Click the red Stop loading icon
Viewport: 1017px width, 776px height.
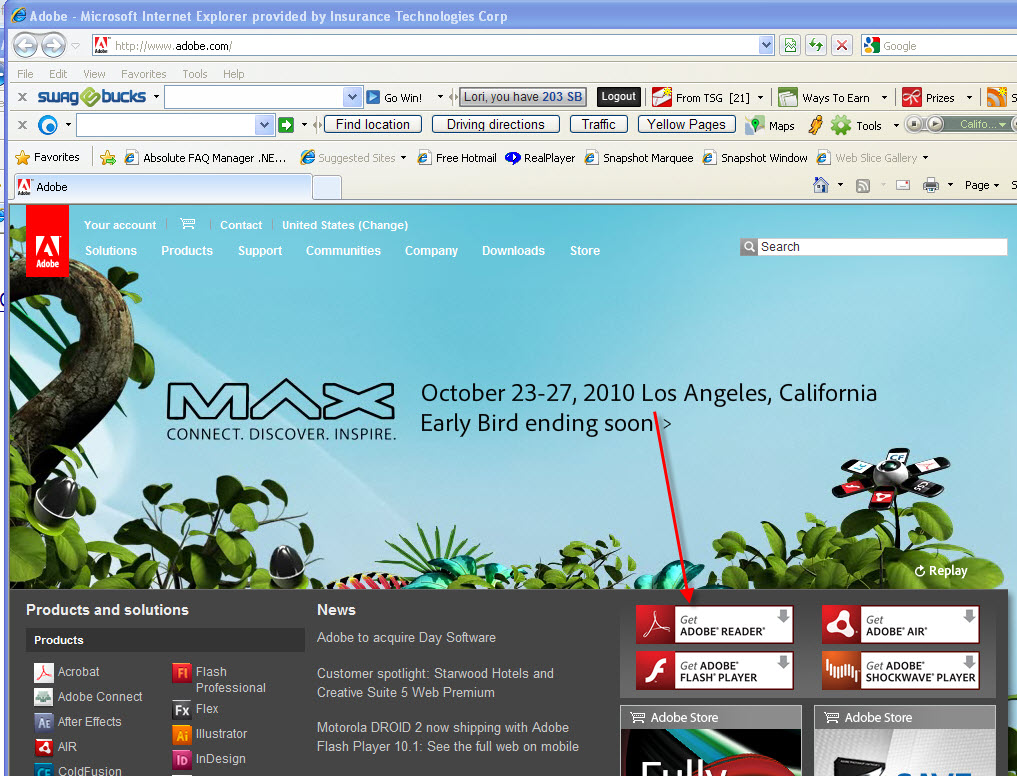click(842, 45)
